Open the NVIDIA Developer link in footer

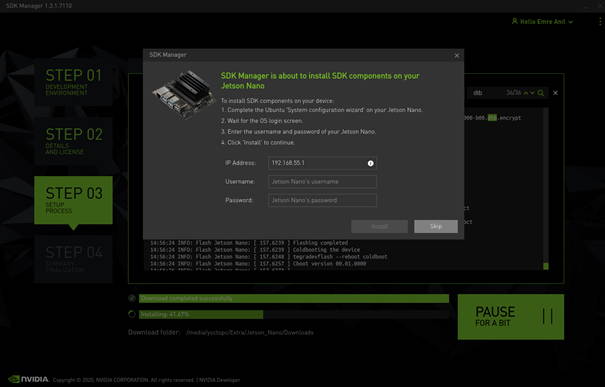[x=219, y=380]
